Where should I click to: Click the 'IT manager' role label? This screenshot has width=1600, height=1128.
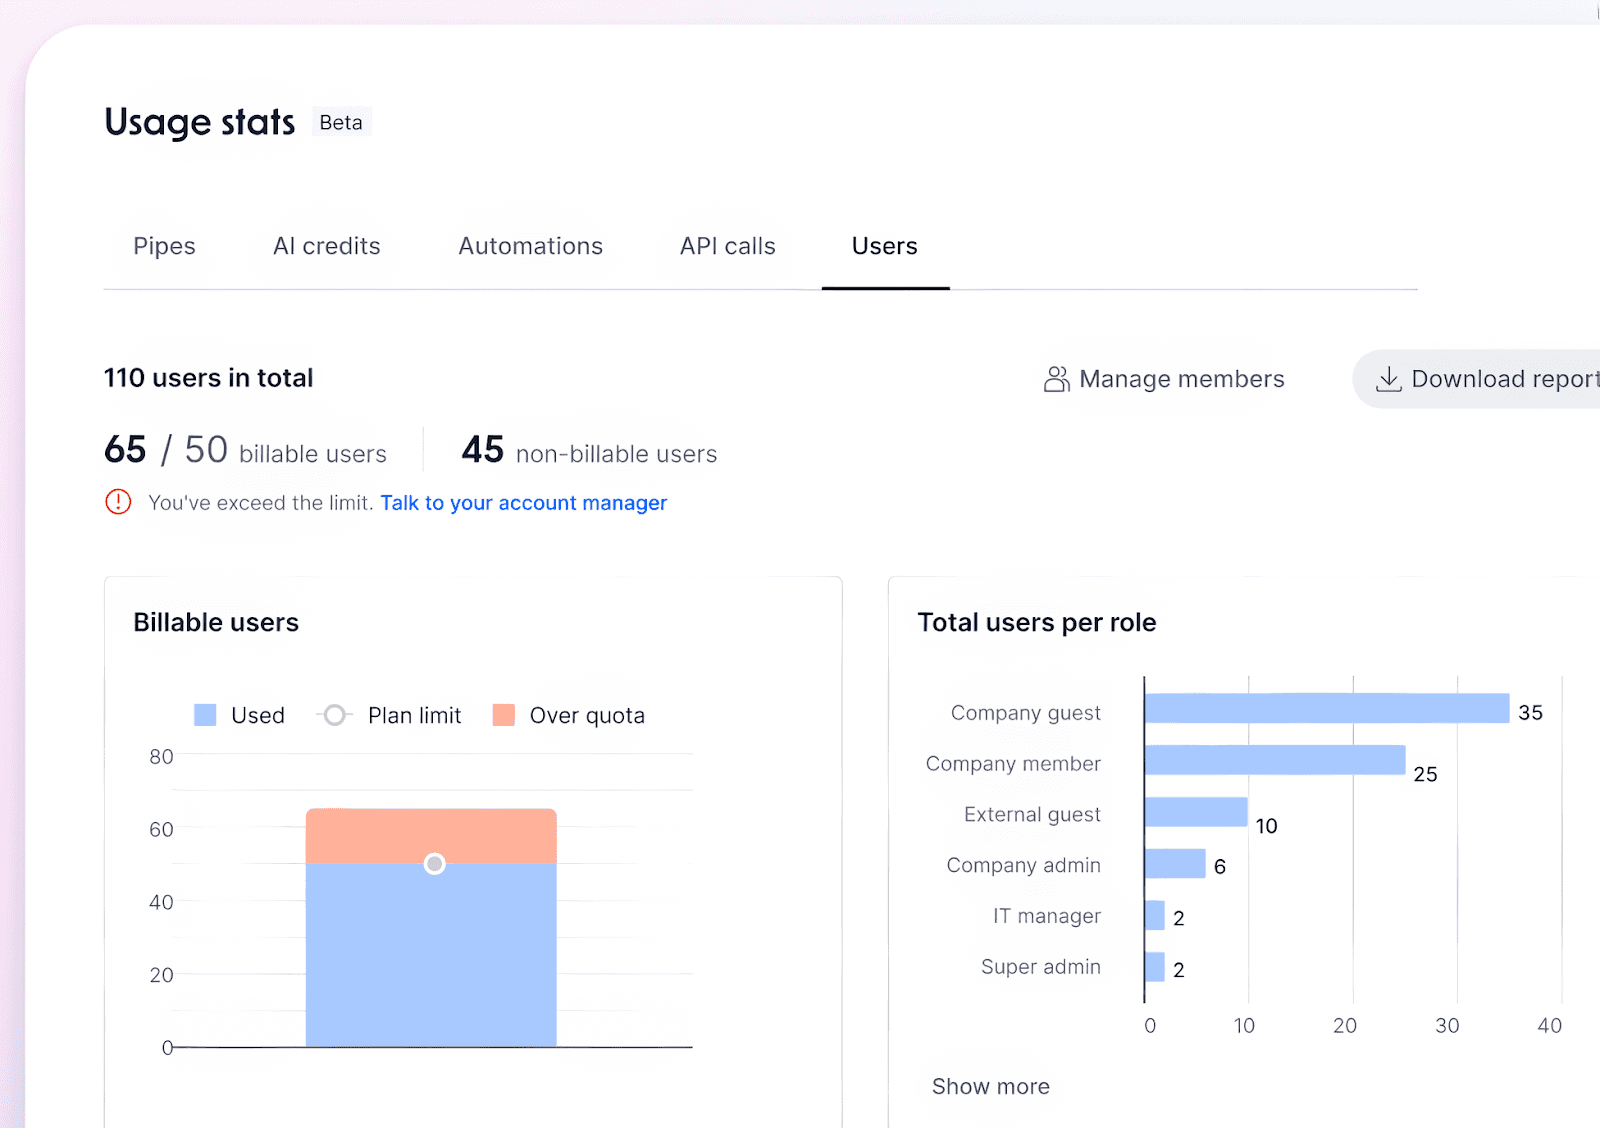(x=1047, y=916)
